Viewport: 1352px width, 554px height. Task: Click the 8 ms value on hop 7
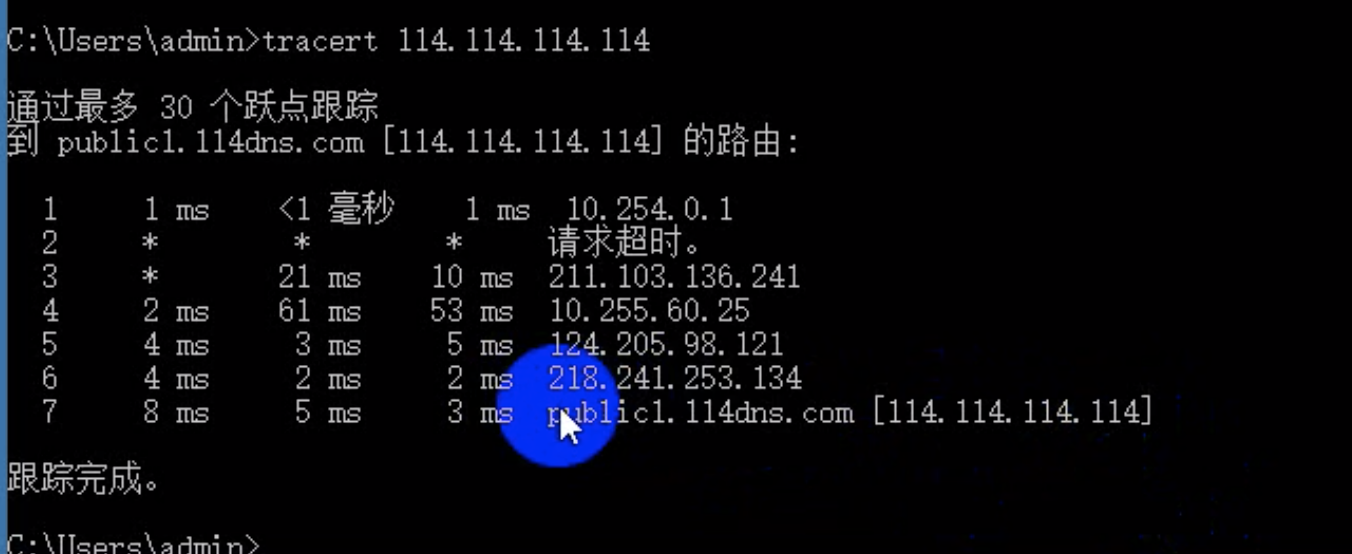(x=176, y=413)
